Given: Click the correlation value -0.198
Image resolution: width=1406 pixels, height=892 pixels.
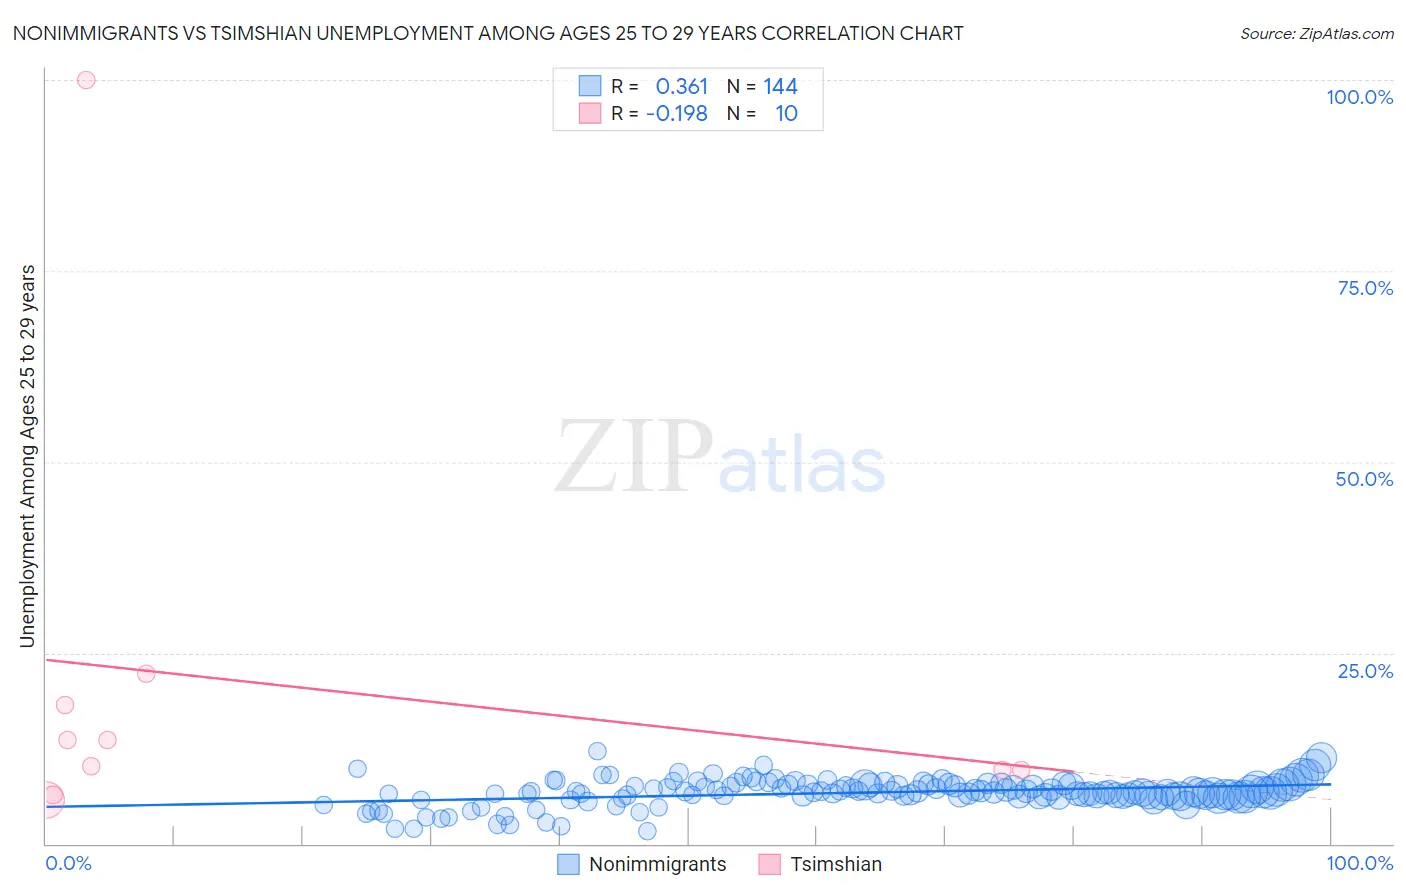Looking at the screenshot, I should click(x=677, y=113).
